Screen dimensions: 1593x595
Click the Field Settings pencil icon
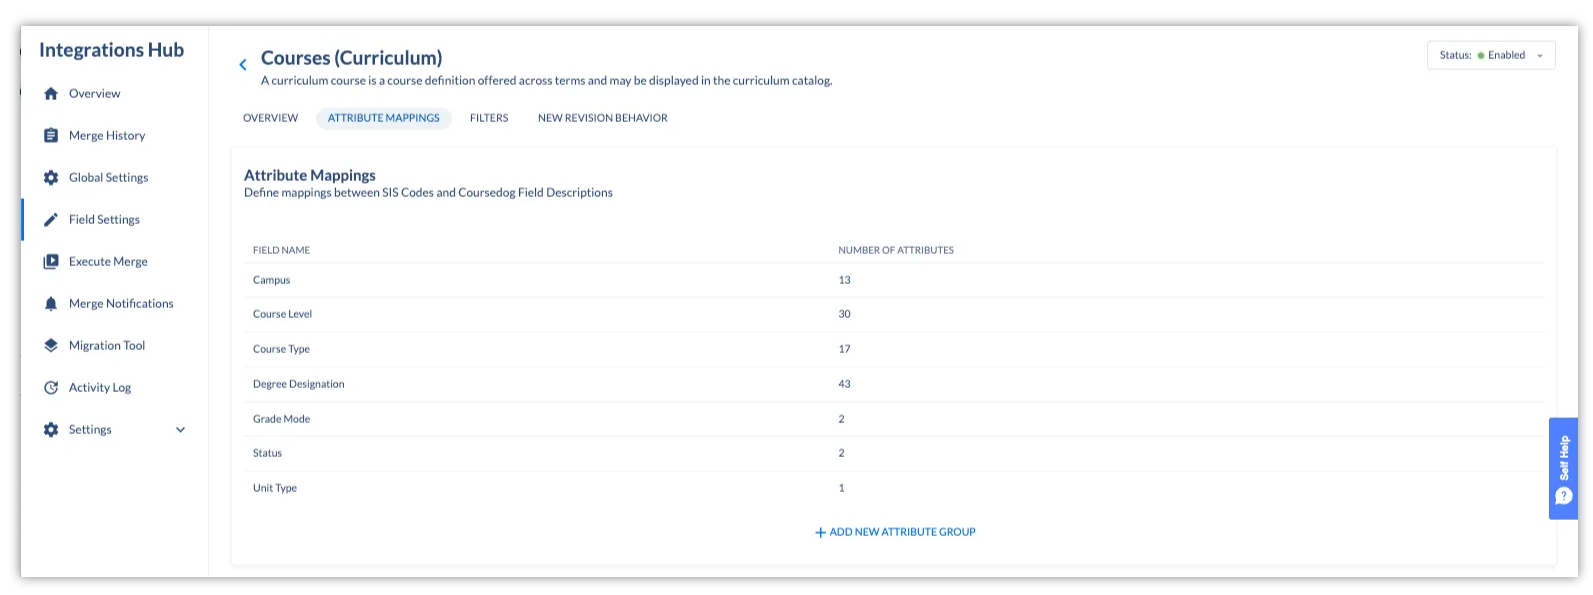pyautogui.click(x=51, y=219)
